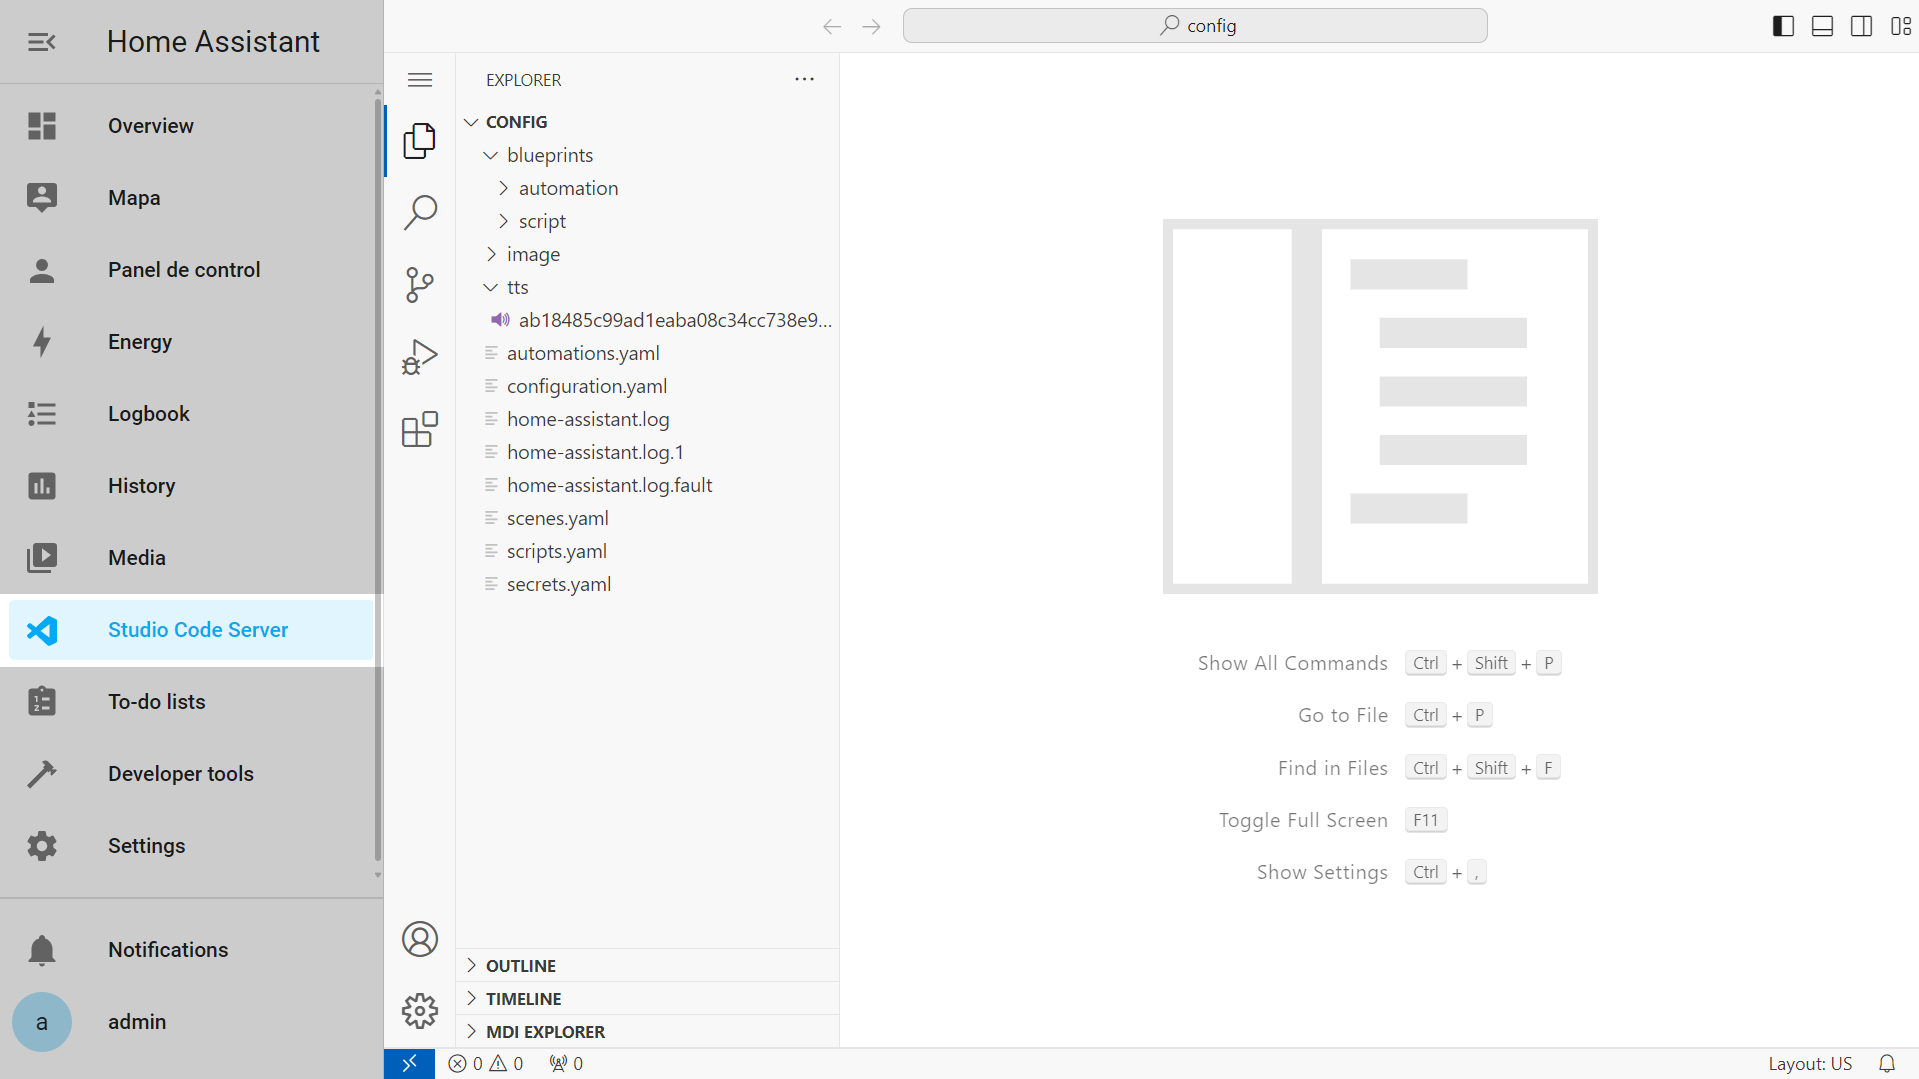
Task: Click the Studio Code Server VS Code icon
Action: coord(42,630)
